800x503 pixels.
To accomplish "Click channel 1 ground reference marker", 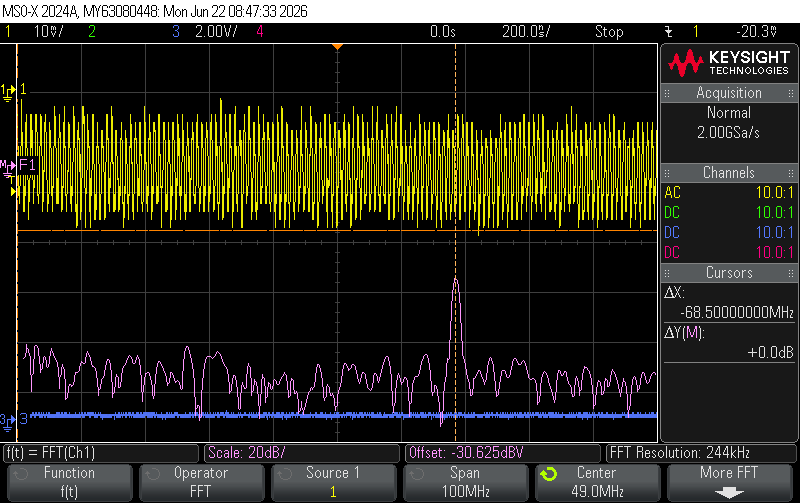I will (8, 92).
